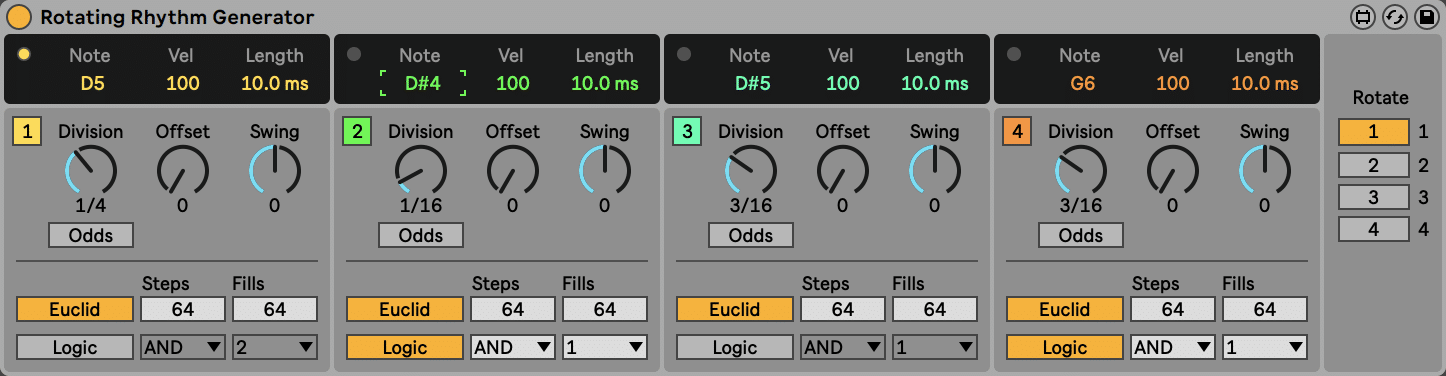Select Rotate option 3
The width and height of the screenshot is (1446, 376).
click(1374, 197)
